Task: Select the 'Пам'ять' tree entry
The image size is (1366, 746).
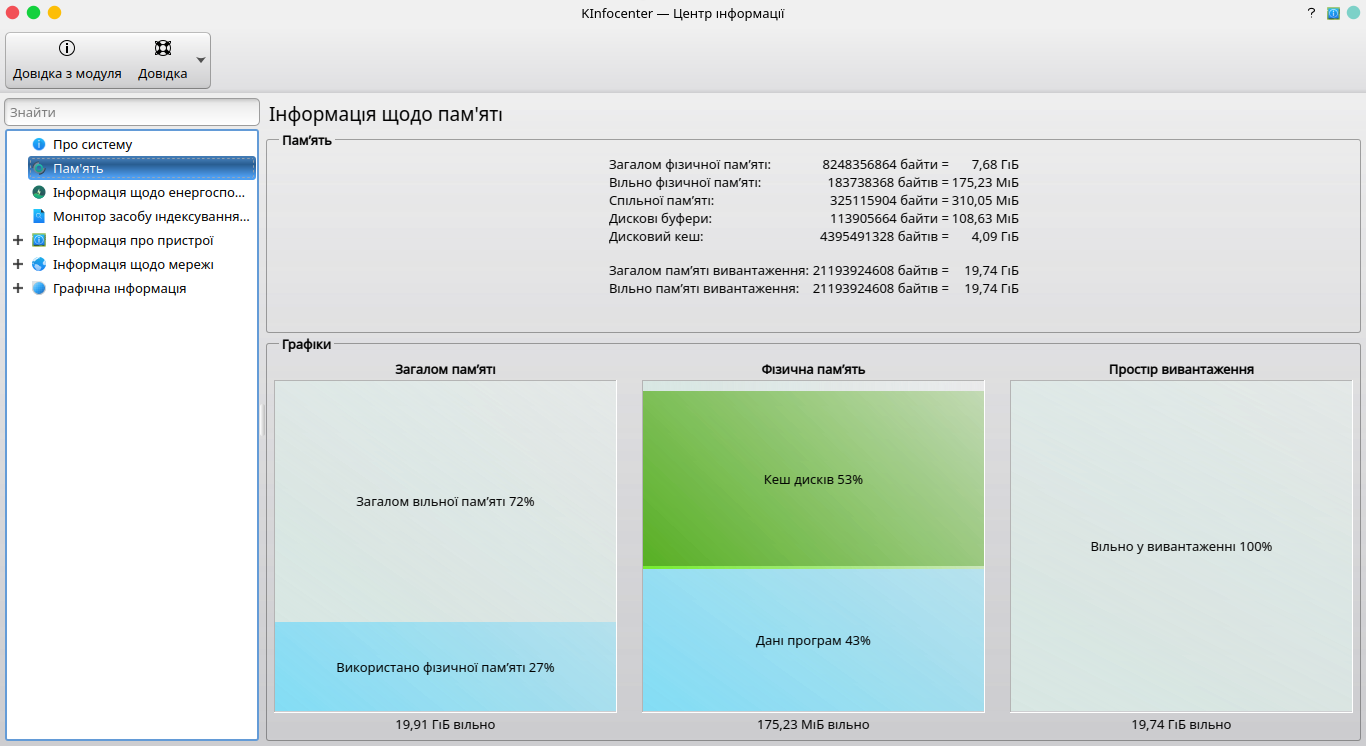Action: (x=141, y=168)
